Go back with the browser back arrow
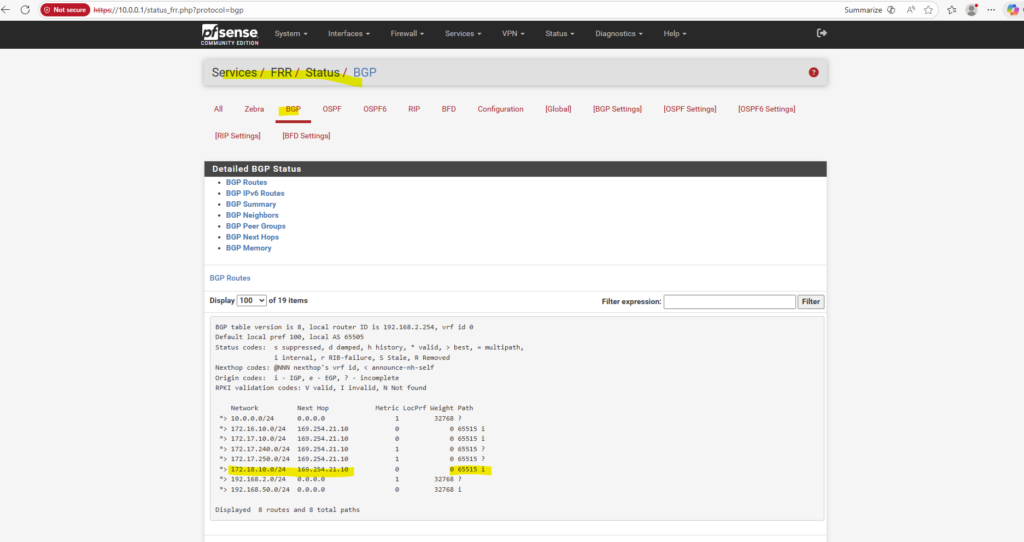The height and width of the screenshot is (542, 1024). click(8, 9)
